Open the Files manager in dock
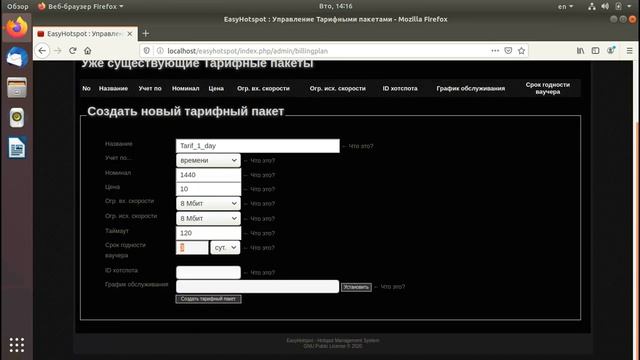This screenshot has width=640, height=360. tap(17, 87)
